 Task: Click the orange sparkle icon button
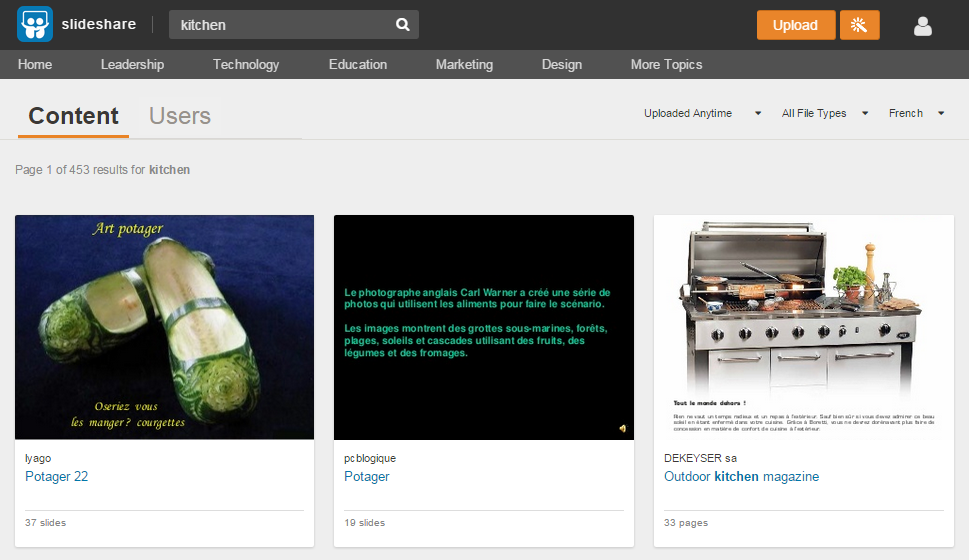coord(859,25)
